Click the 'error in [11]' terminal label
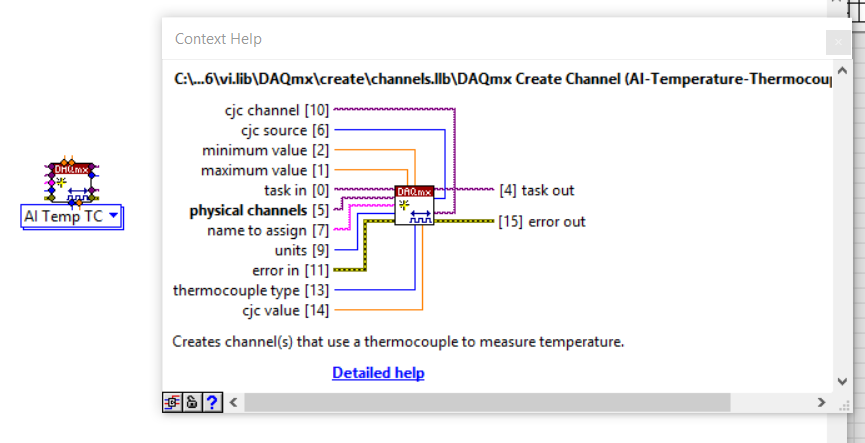 tap(291, 270)
